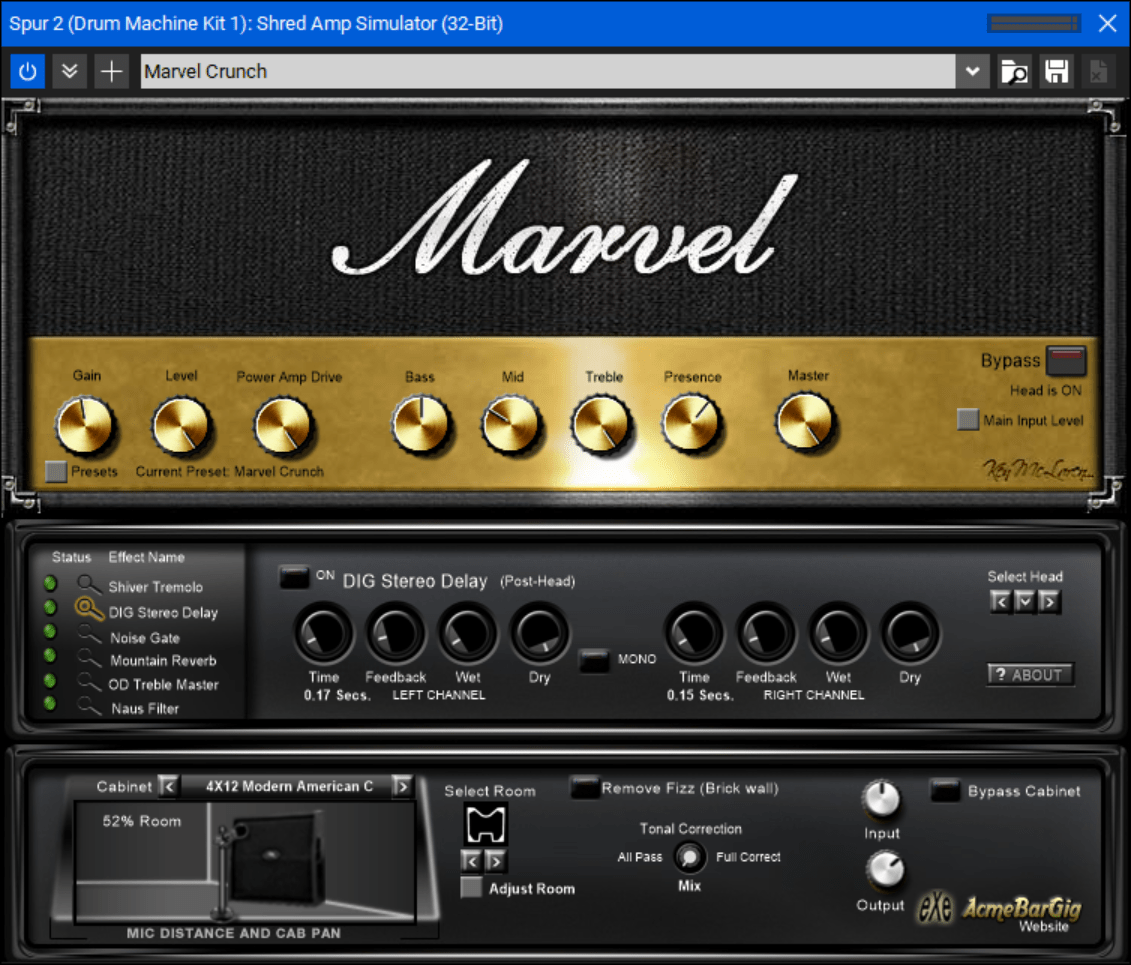Add a new preset with the plus icon
The width and height of the screenshot is (1131, 965).
tap(111, 71)
